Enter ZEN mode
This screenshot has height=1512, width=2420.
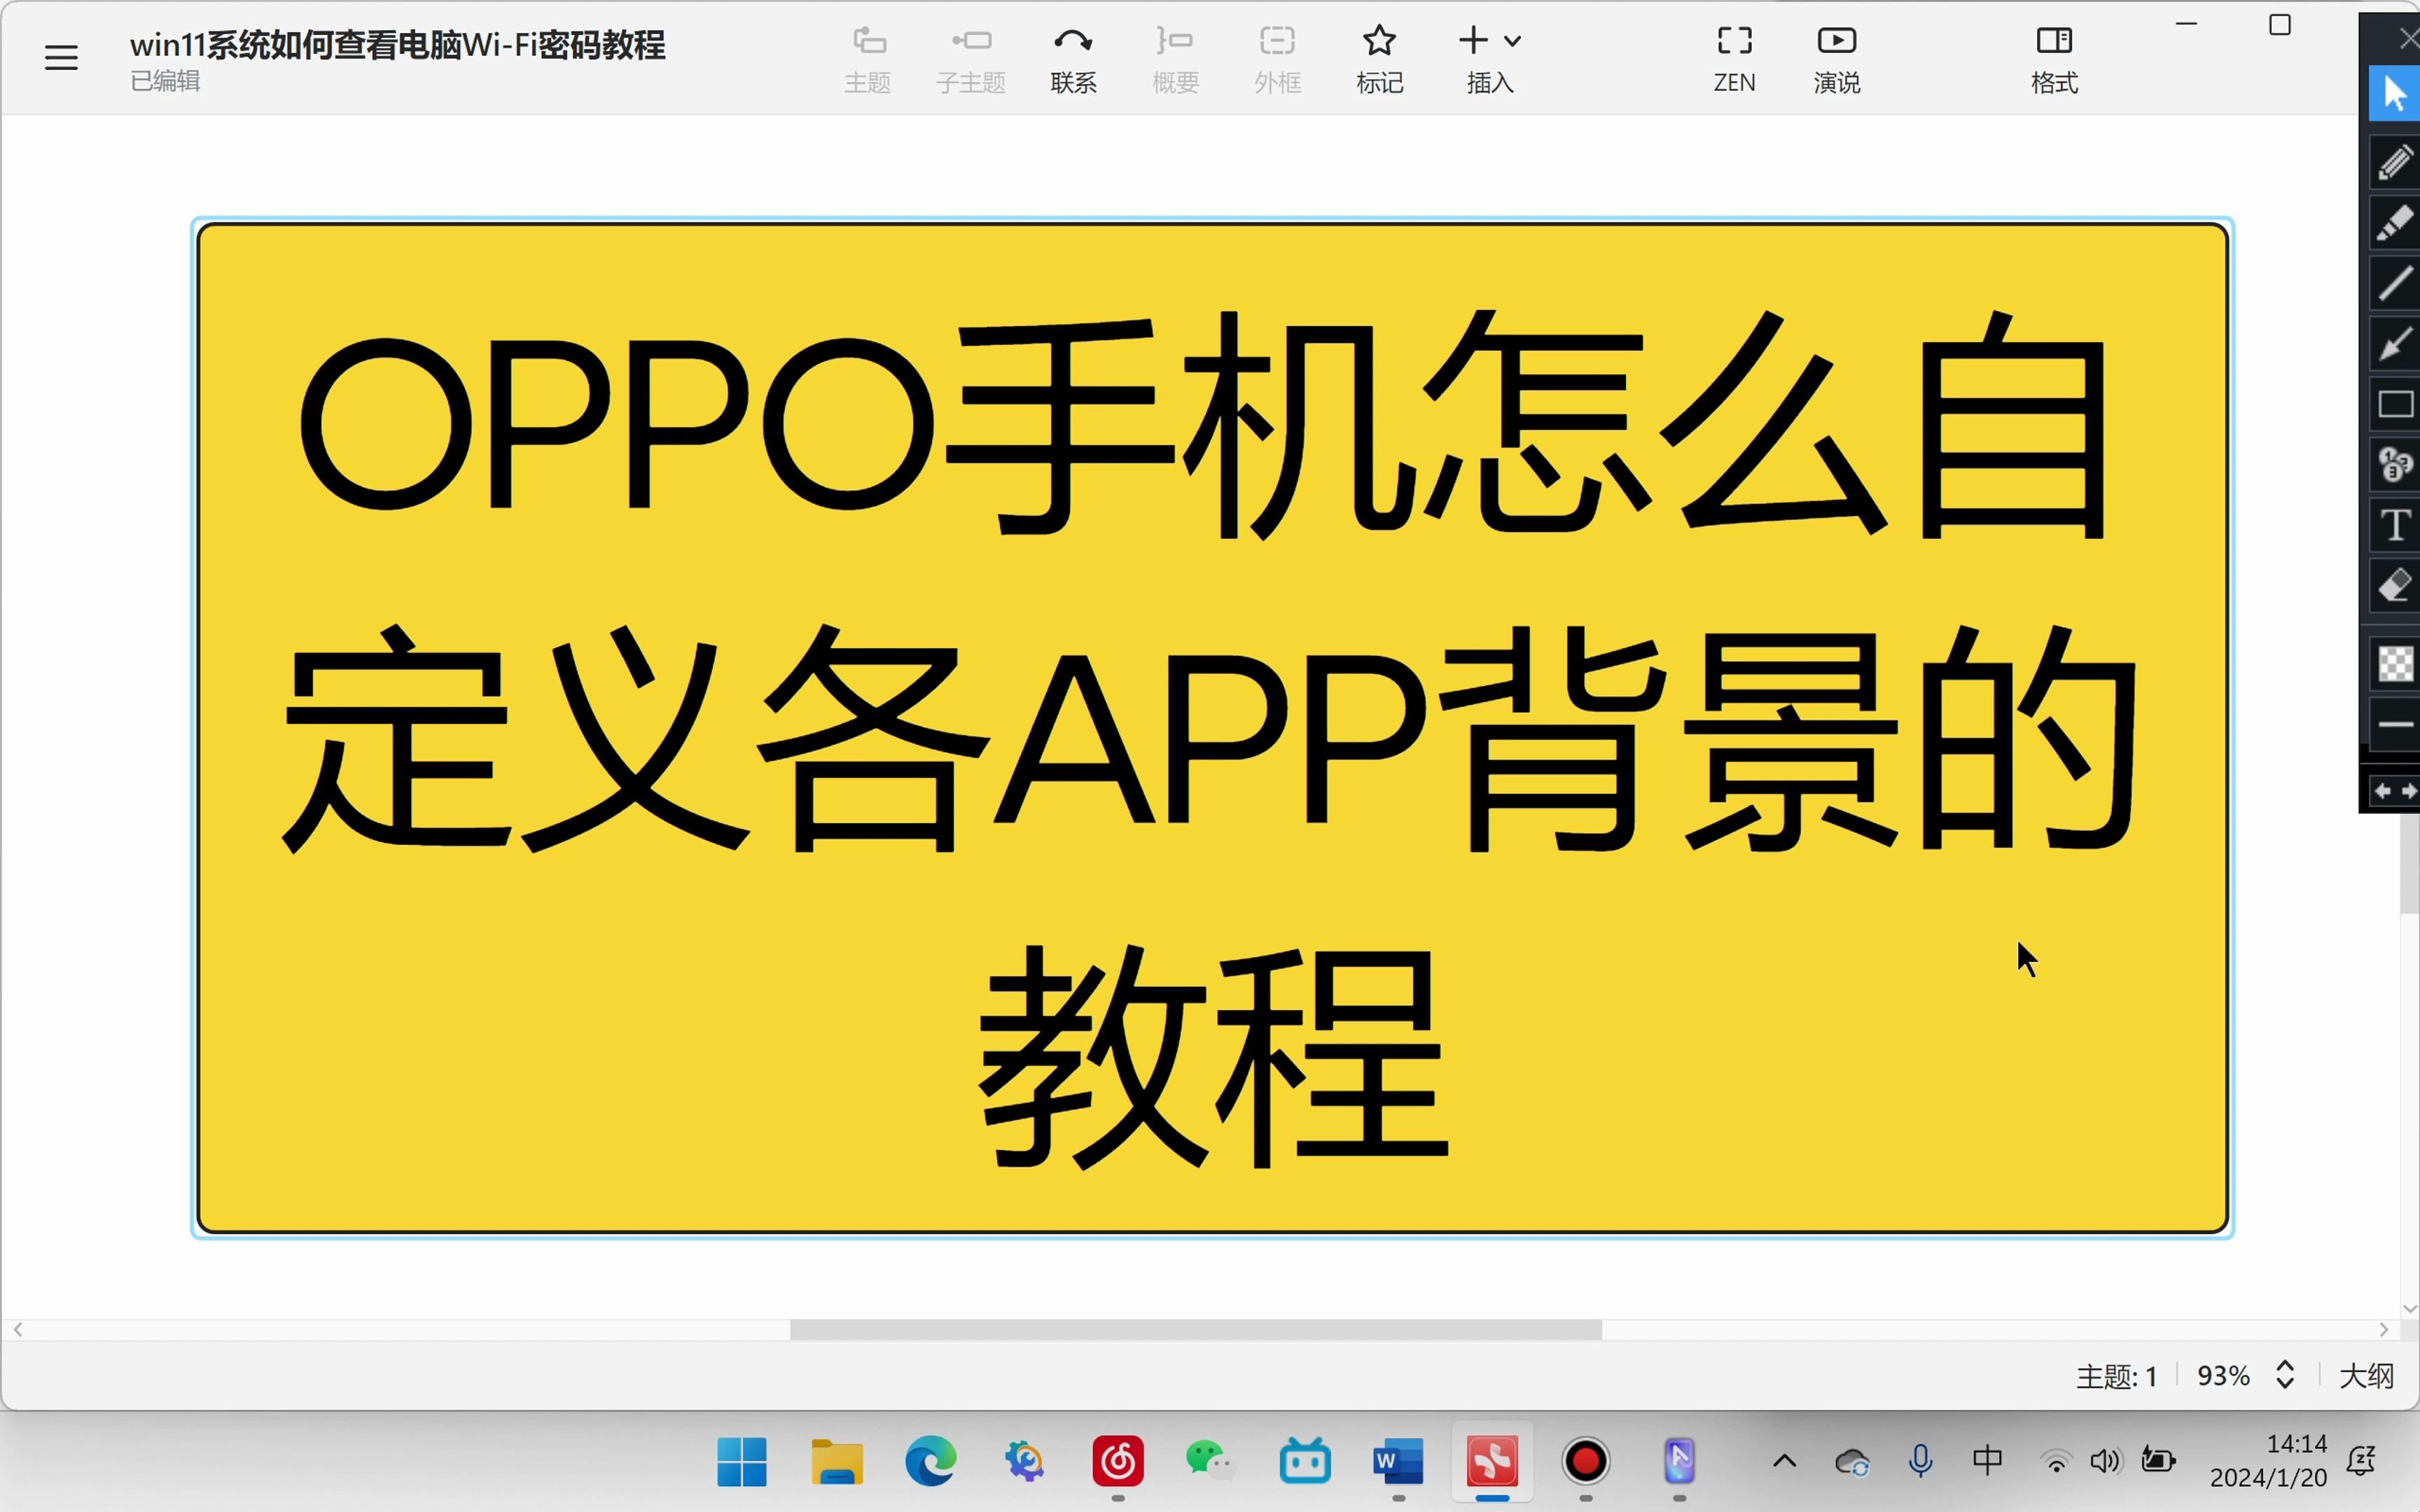[x=1735, y=60]
